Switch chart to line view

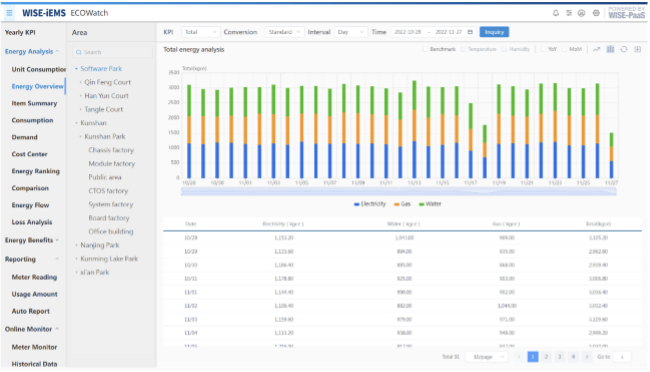coord(597,49)
